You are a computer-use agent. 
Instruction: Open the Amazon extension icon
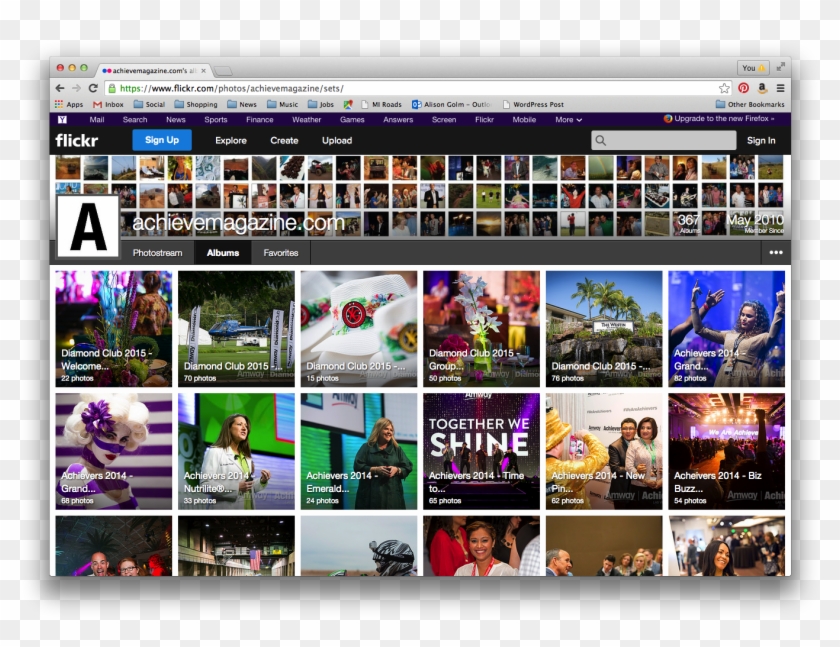coord(761,88)
